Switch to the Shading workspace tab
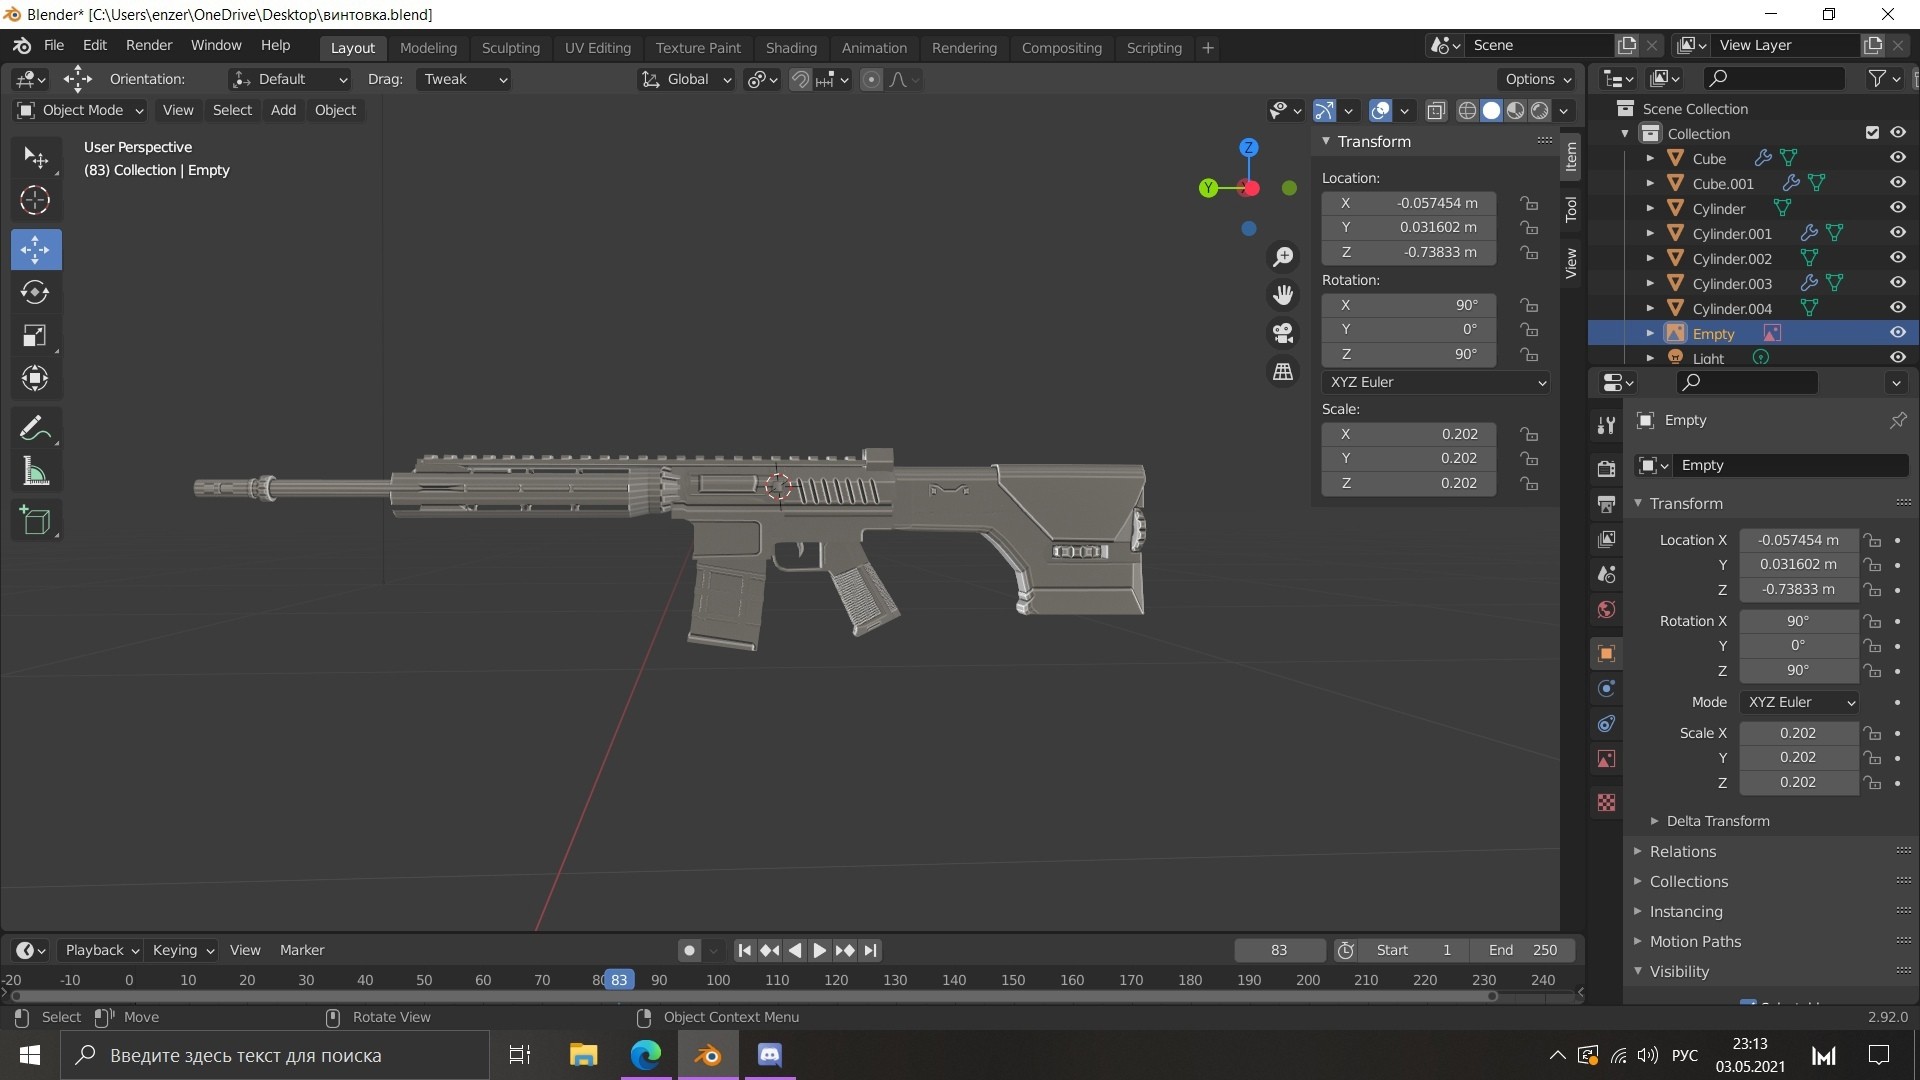This screenshot has height=1080, width=1920. coord(791,47)
